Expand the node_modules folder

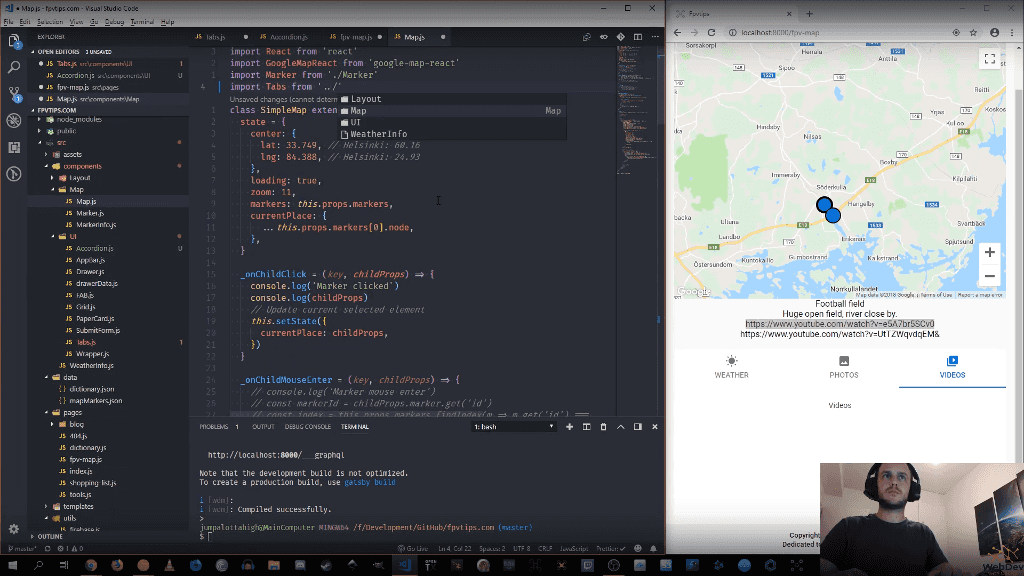point(78,119)
